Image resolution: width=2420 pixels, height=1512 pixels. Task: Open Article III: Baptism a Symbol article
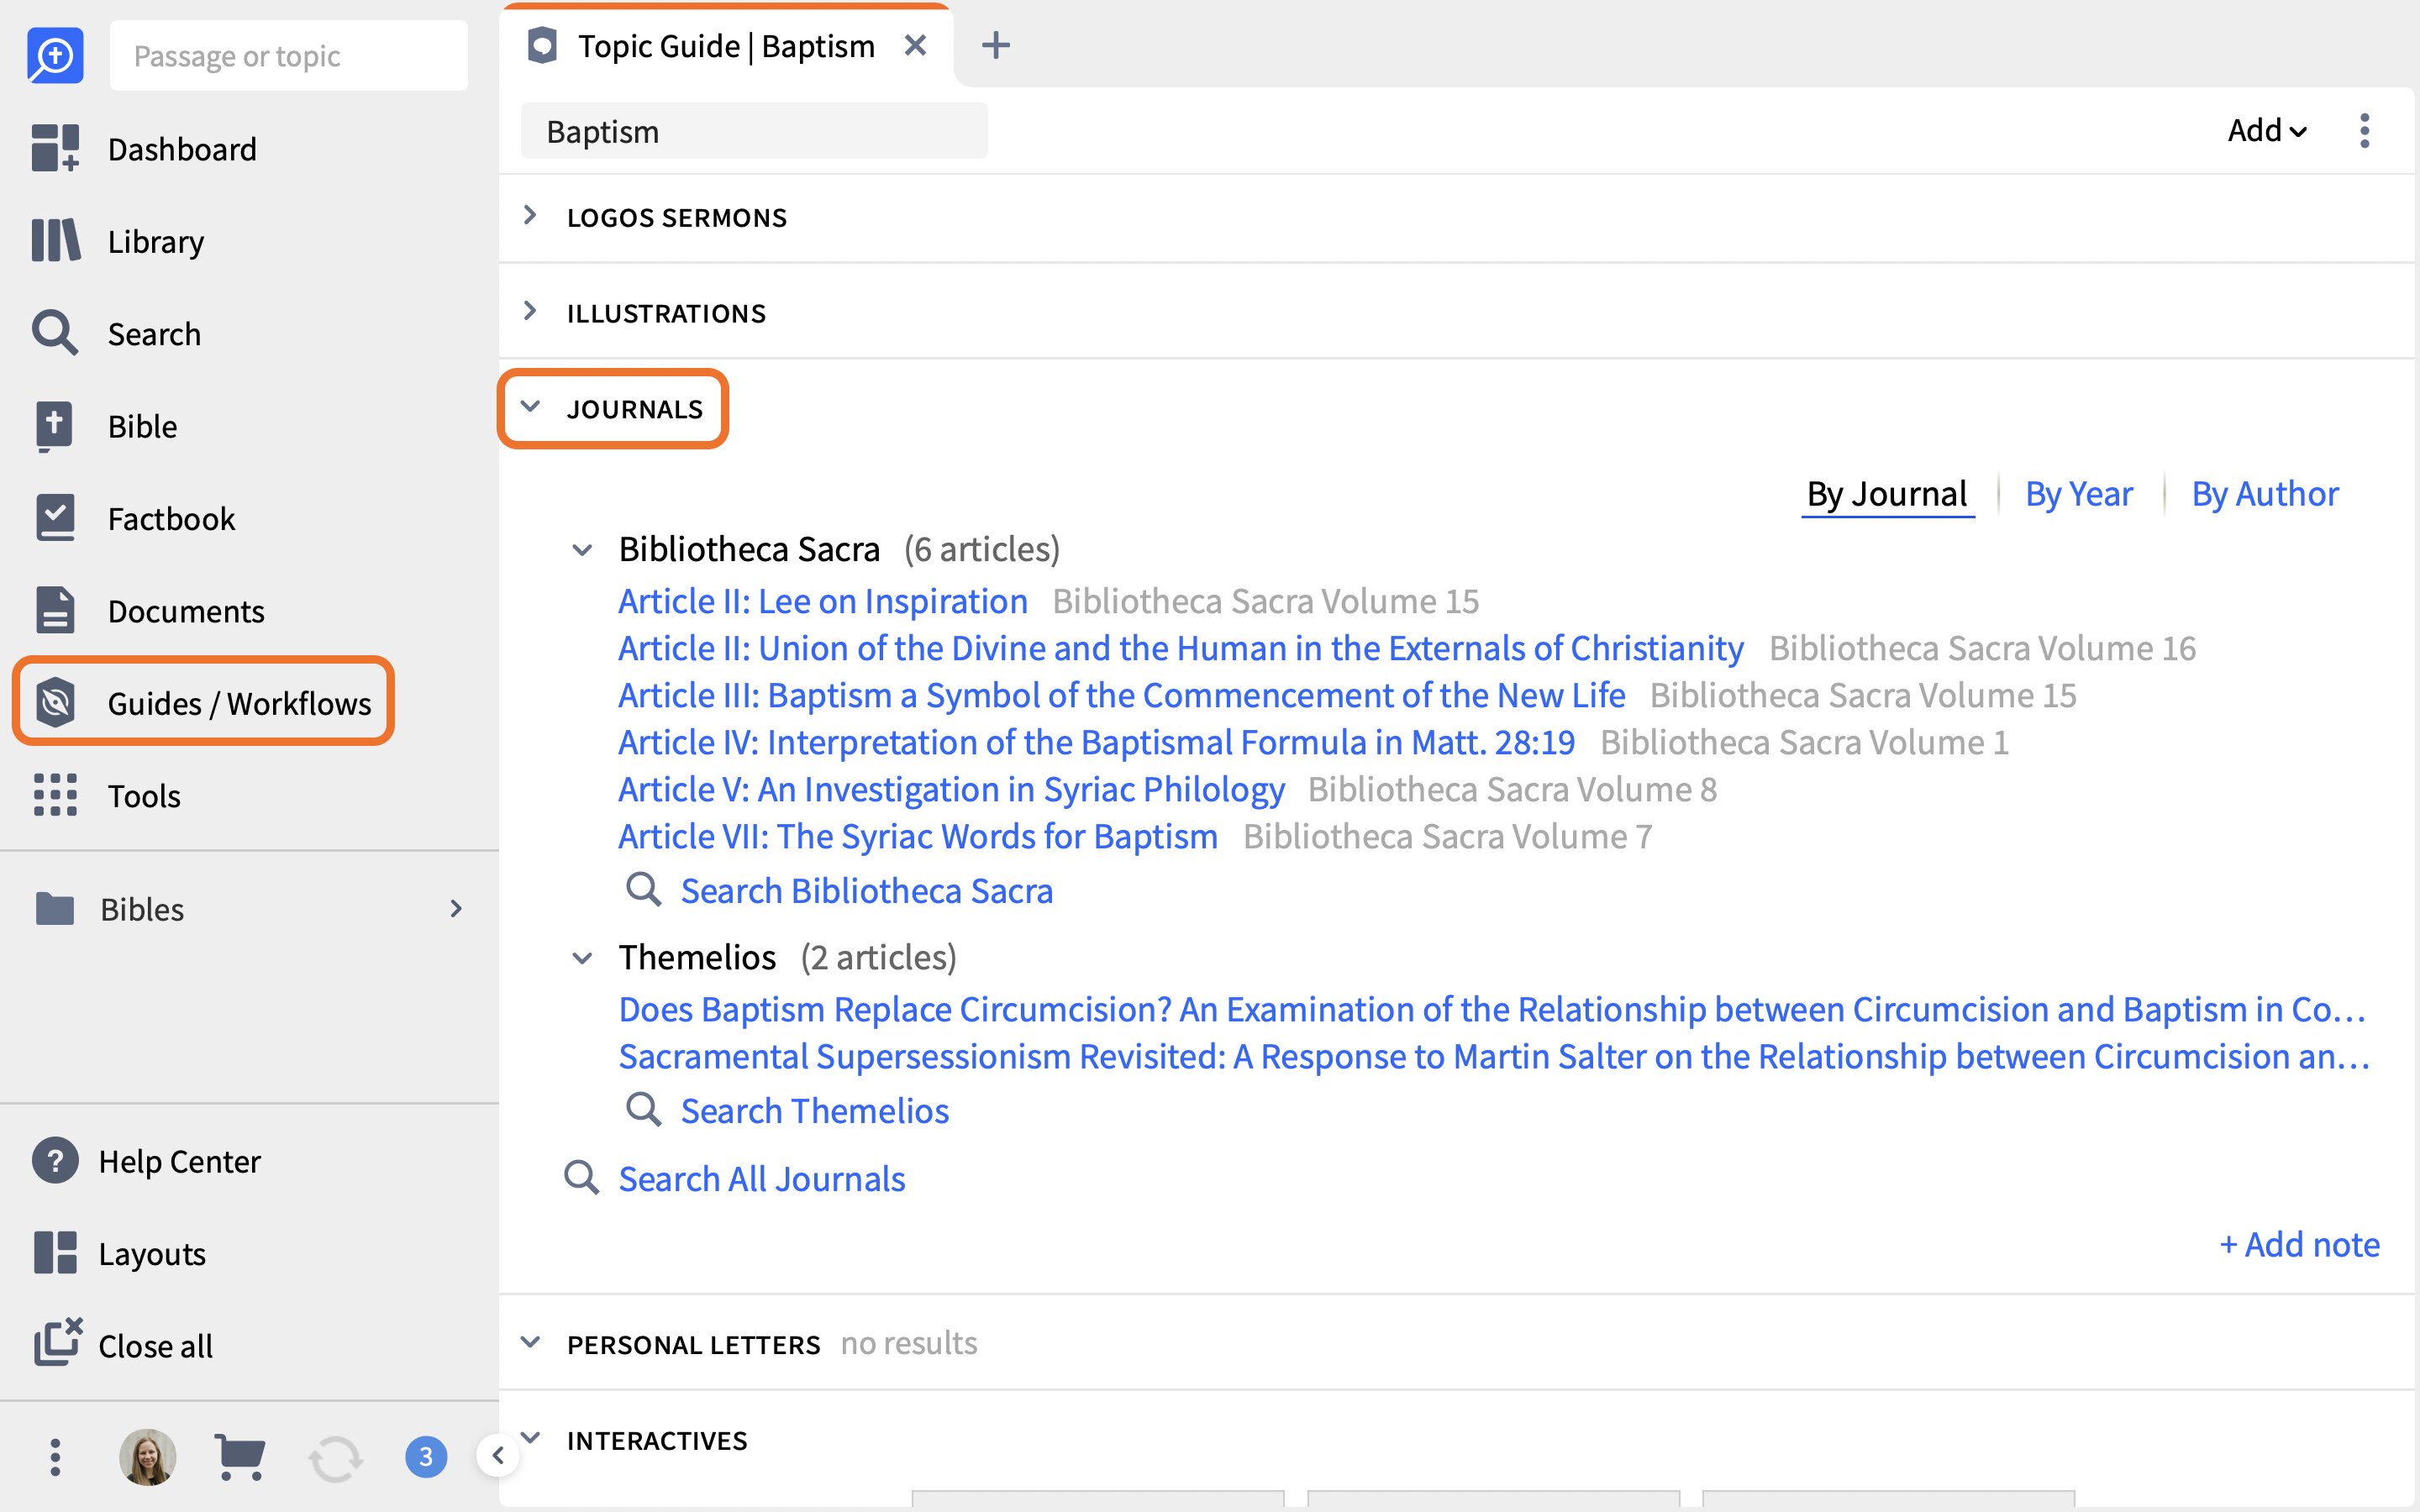(1121, 695)
